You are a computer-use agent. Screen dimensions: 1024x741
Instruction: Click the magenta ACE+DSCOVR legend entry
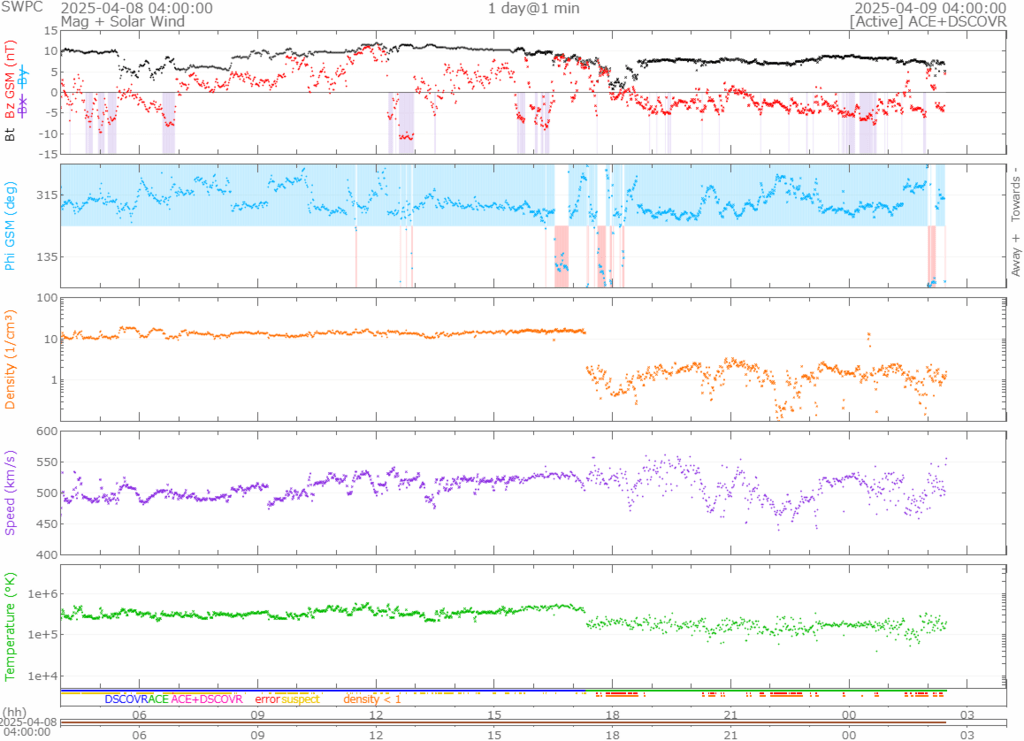coord(207,699)
